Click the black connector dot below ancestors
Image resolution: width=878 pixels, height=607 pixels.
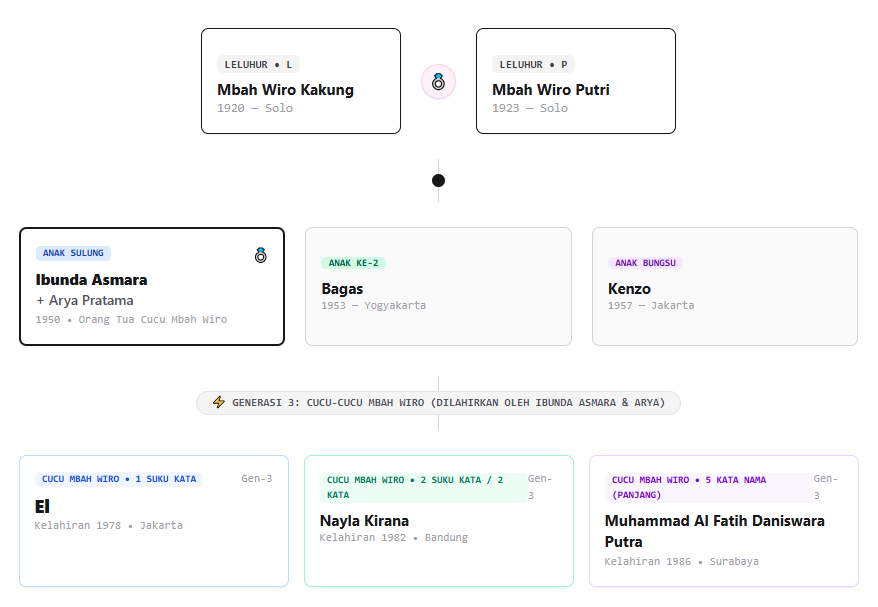[x=438, y=180]
